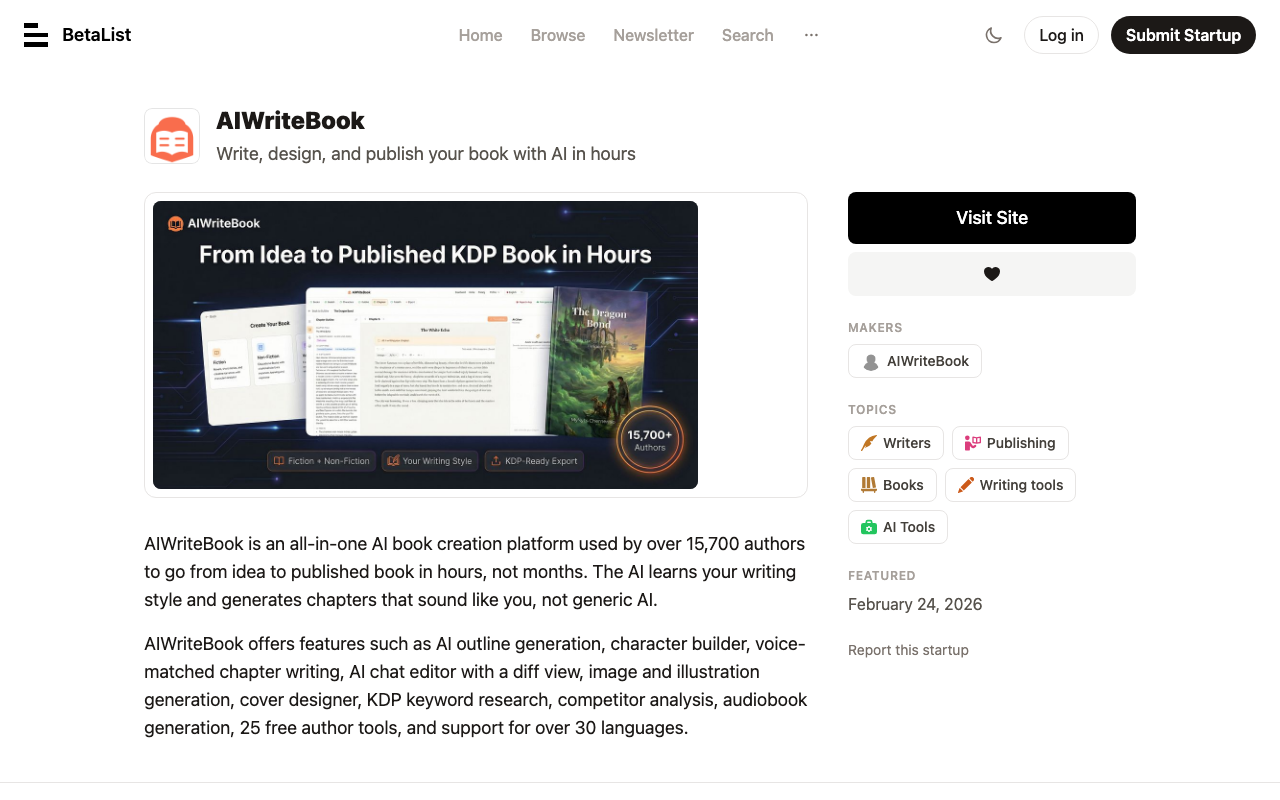Click the February 24, 2026 featured date
The height and width of the screenshot is (800, 1280).
(915, 604)
